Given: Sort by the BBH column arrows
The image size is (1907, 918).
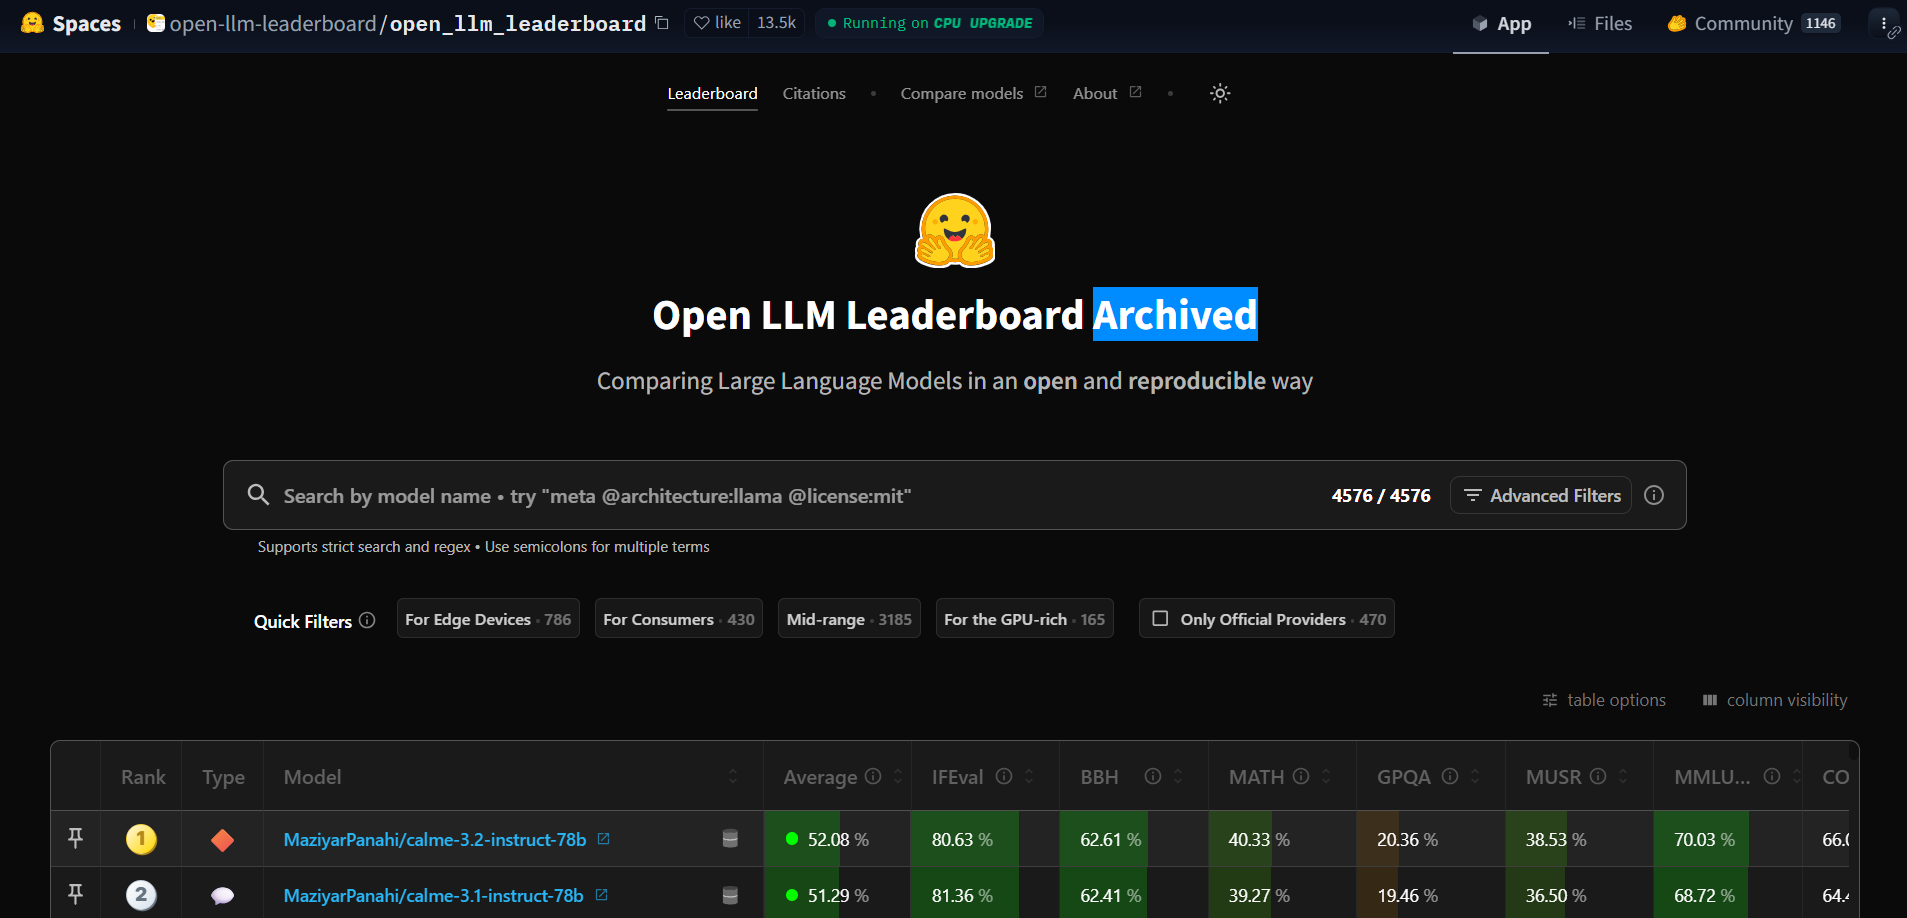Looking at the screenshot, I should point(1178,776).
